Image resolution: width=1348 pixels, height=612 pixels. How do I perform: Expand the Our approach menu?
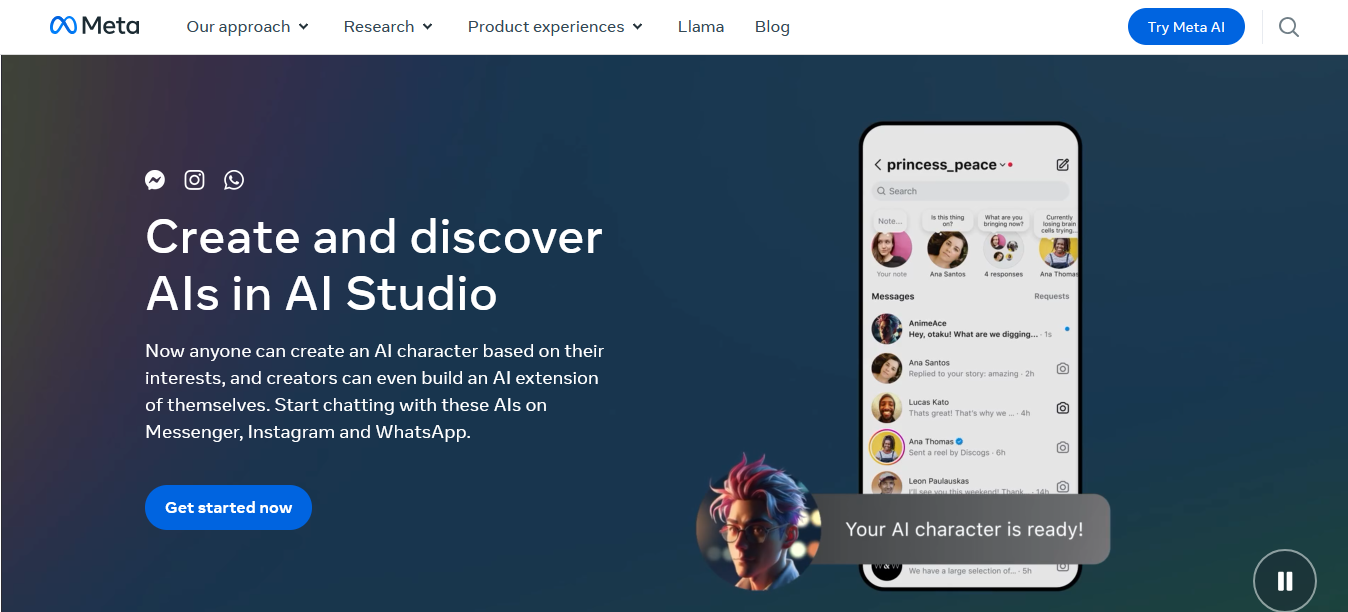point(248,27)
